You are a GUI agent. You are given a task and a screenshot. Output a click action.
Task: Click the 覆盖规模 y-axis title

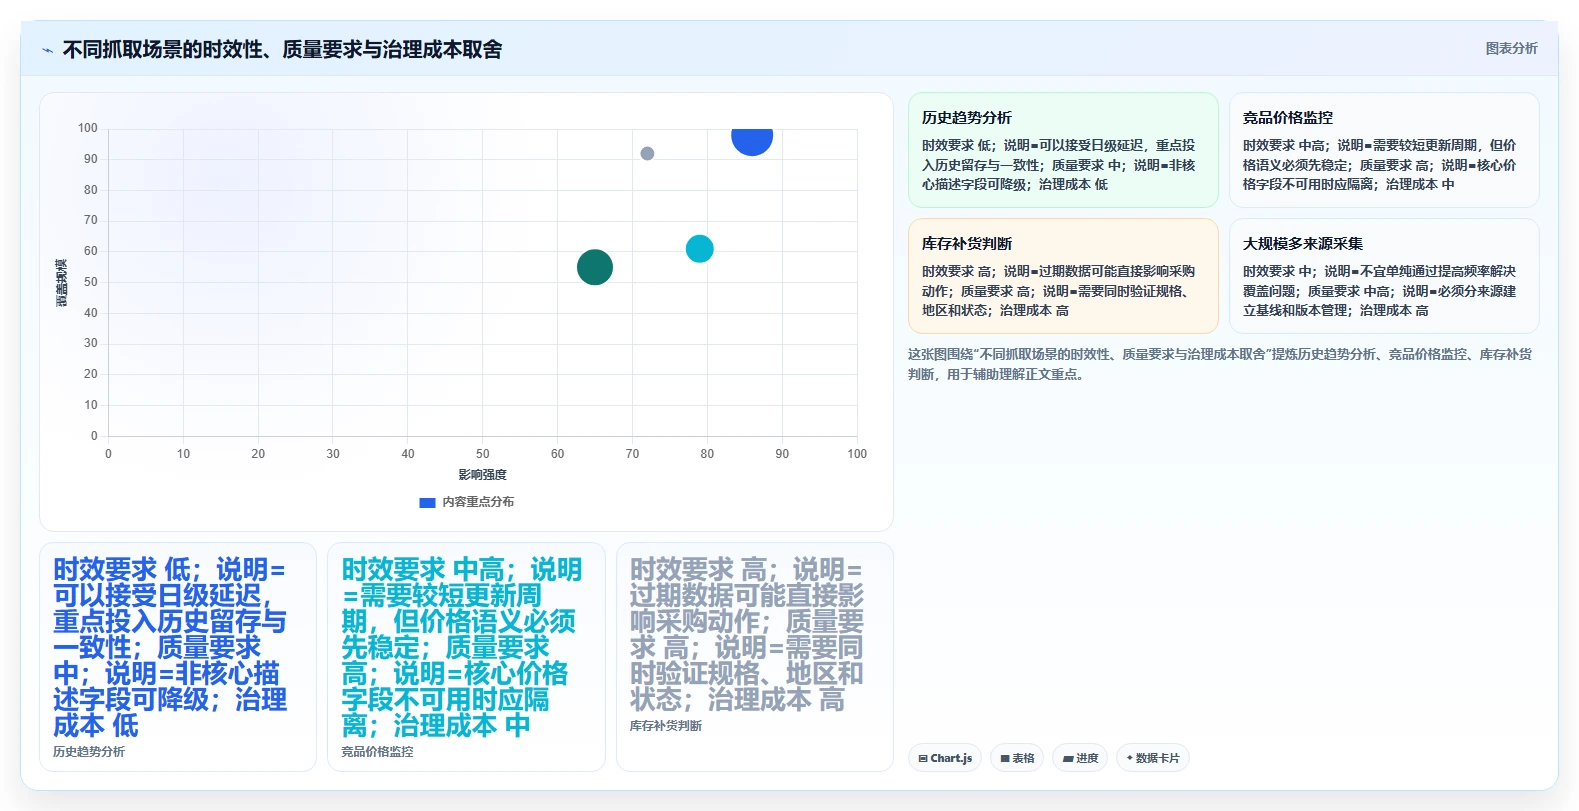[x=62, y=282]
